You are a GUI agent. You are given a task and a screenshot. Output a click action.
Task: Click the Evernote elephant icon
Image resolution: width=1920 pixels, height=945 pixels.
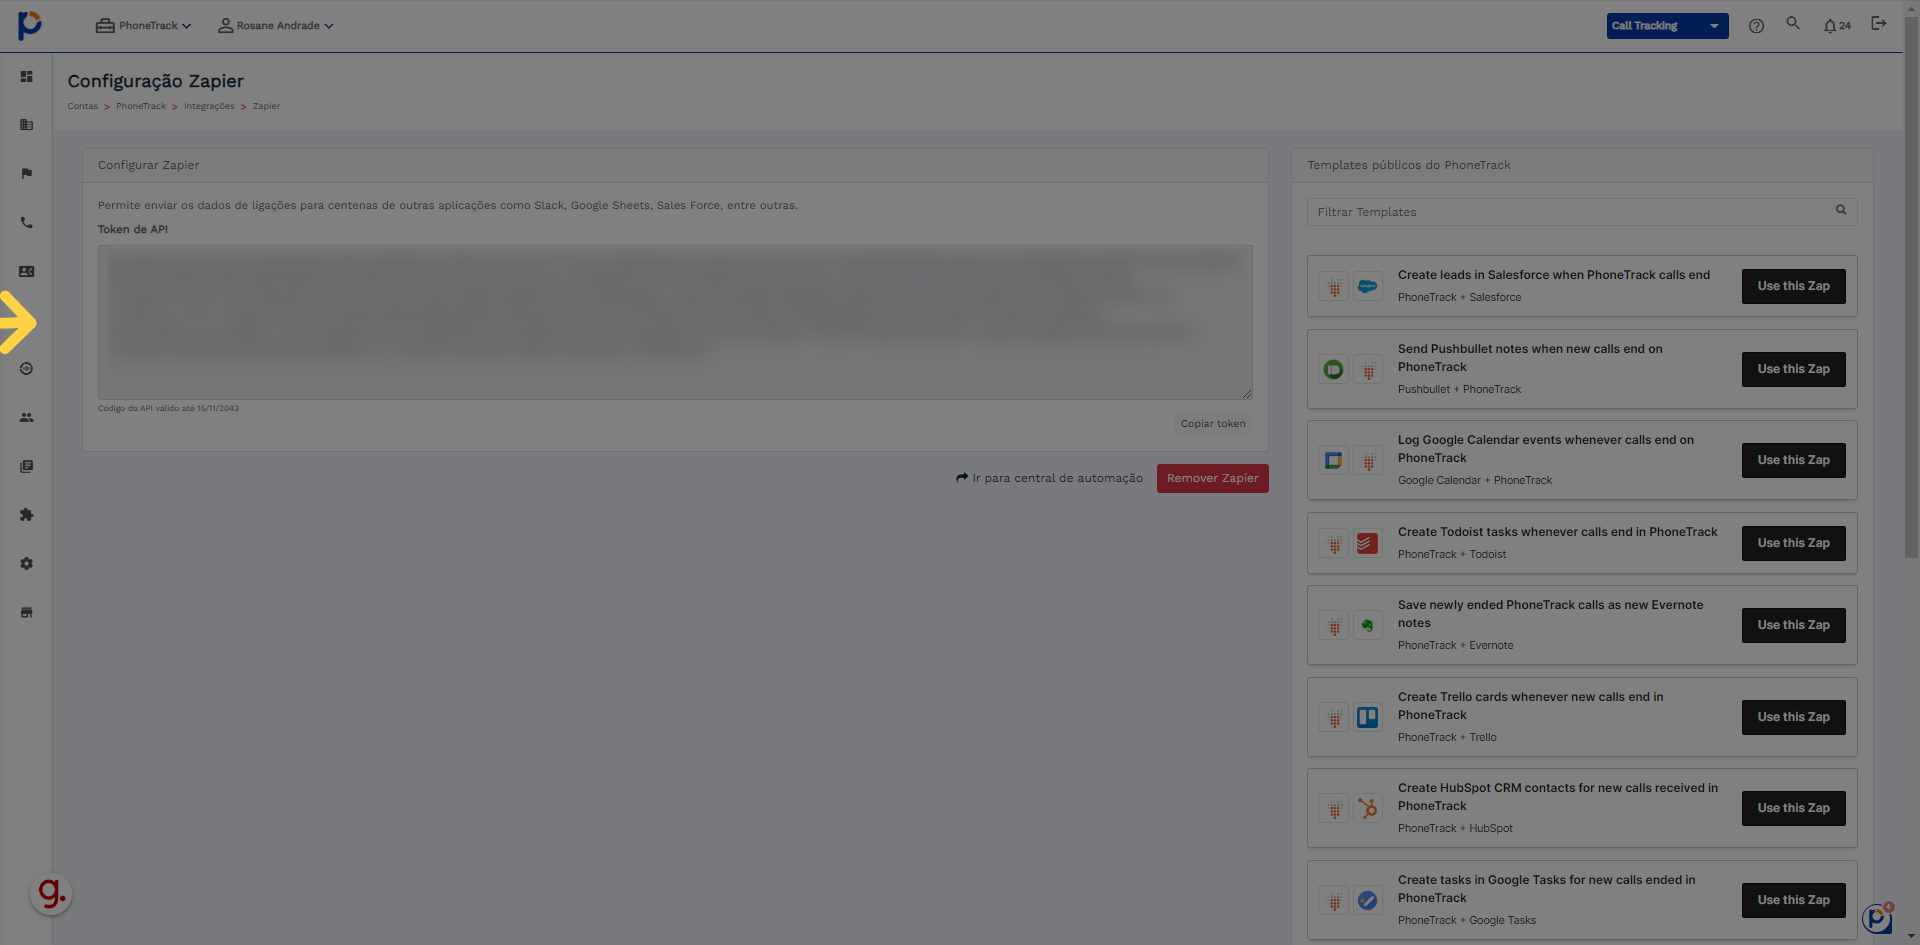(1367, 626)
